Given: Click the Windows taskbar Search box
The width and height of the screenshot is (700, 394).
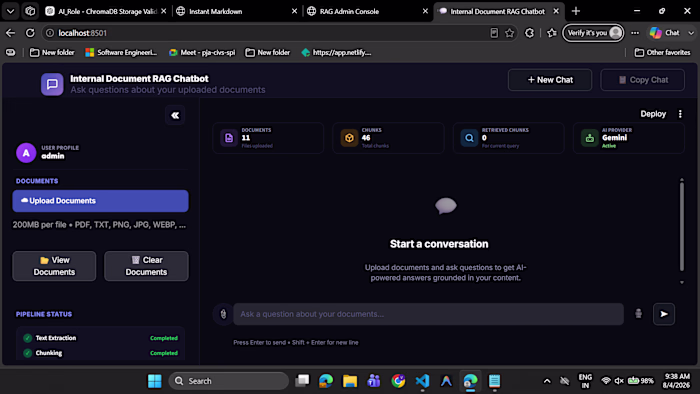Looking at the screenshot, I should 229,381.
